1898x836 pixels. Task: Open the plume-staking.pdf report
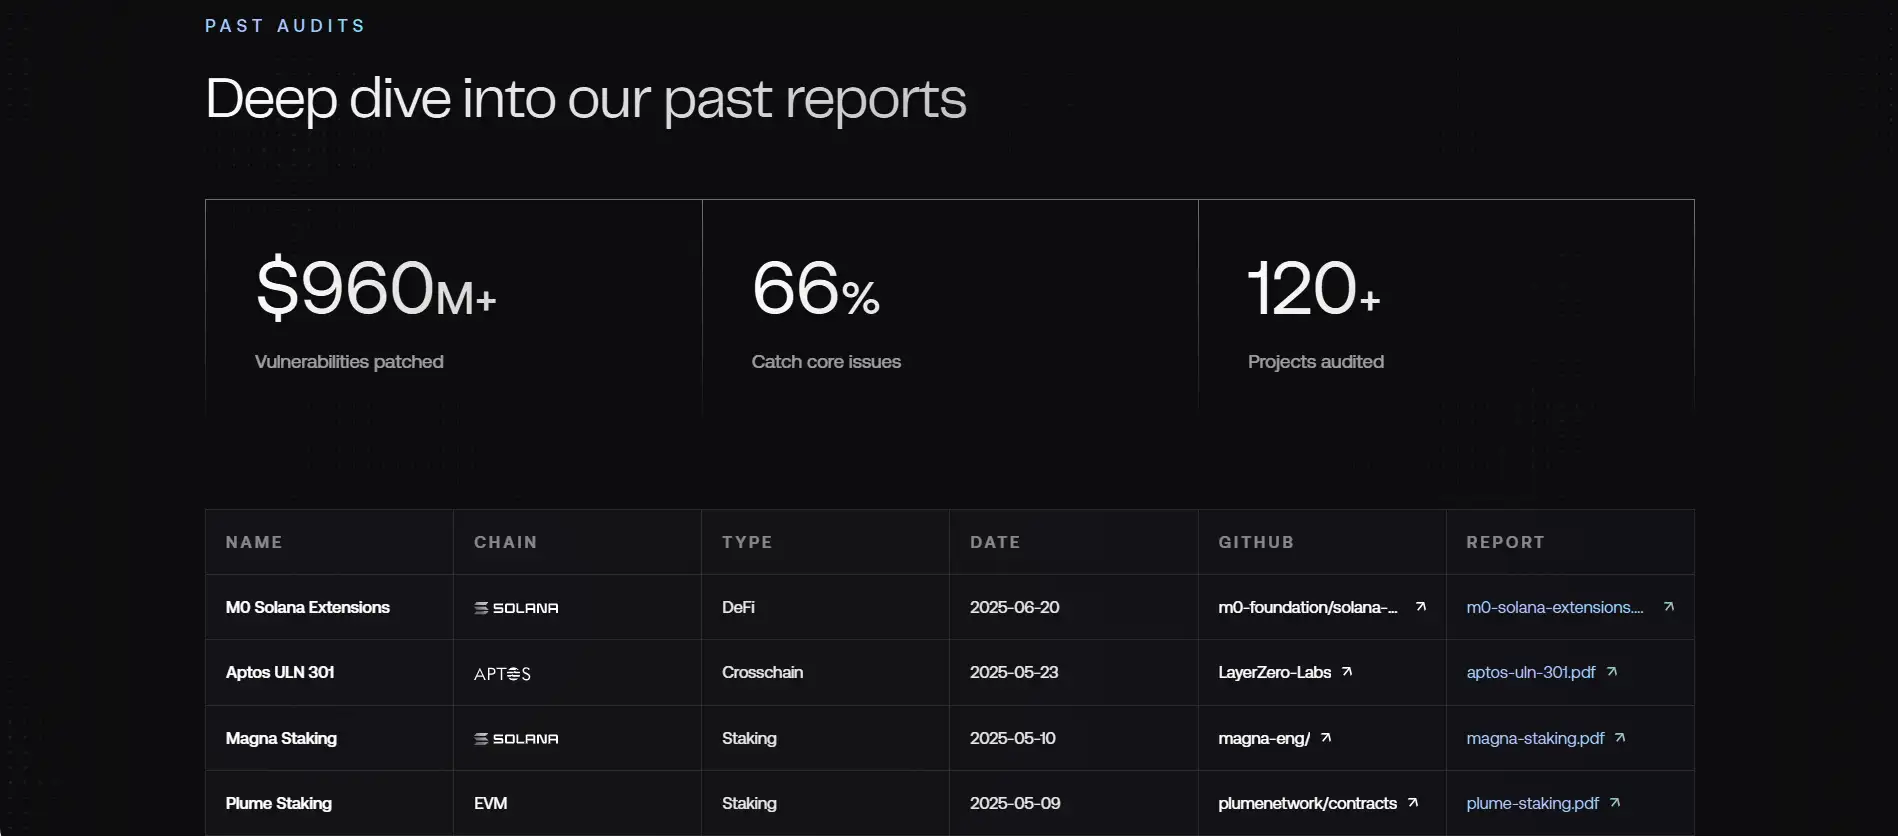[x=1532, y=803]
